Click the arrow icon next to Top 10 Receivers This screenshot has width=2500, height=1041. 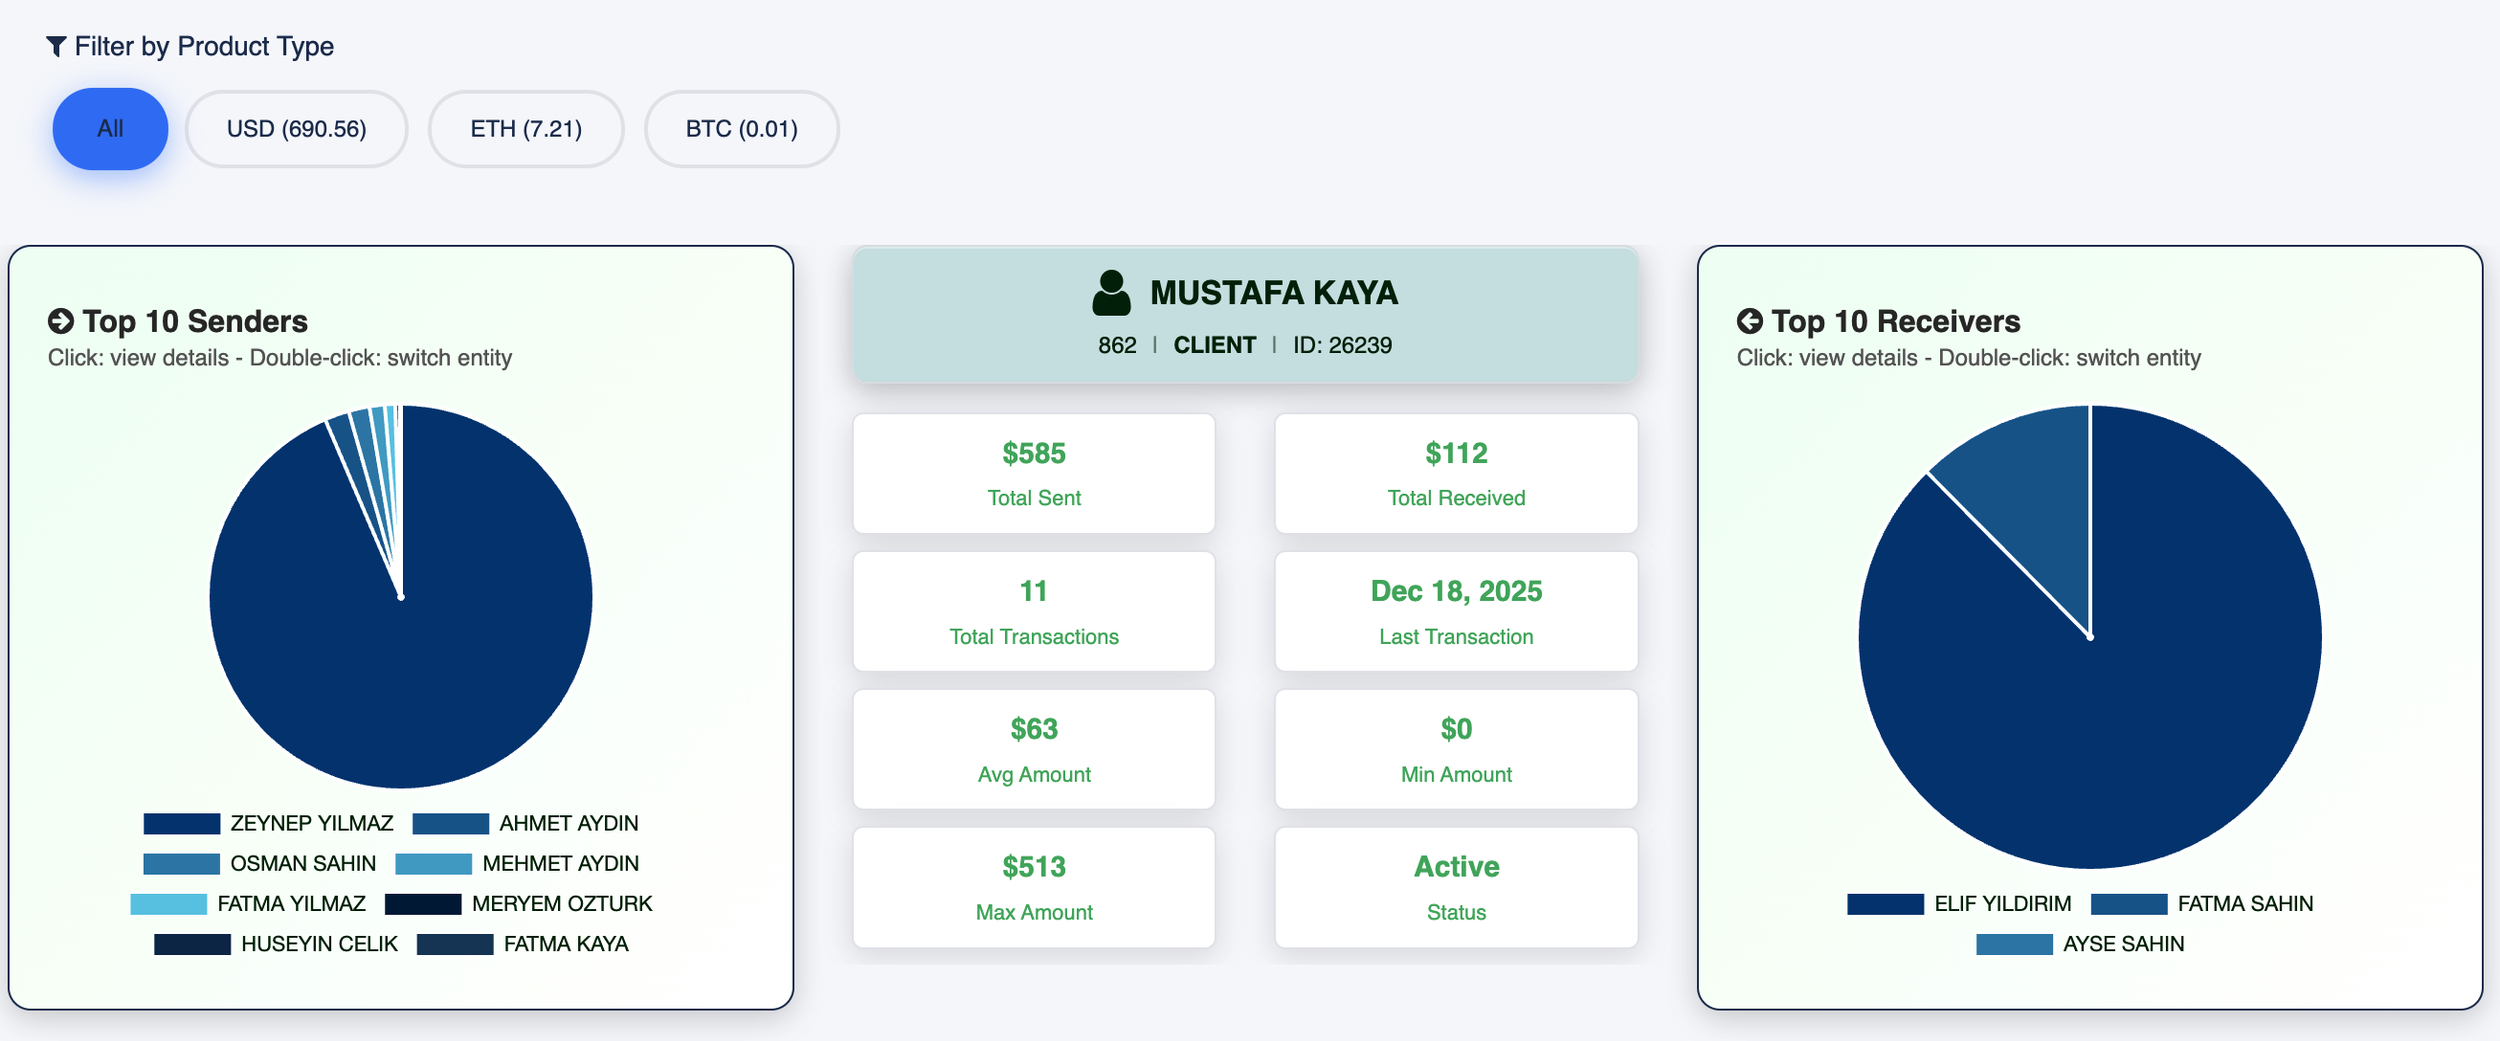pos(1749,321)
